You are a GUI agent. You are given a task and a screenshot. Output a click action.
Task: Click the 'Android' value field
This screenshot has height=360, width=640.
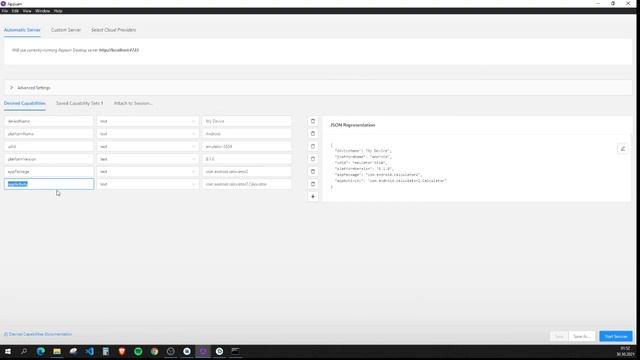coord(247,134)
